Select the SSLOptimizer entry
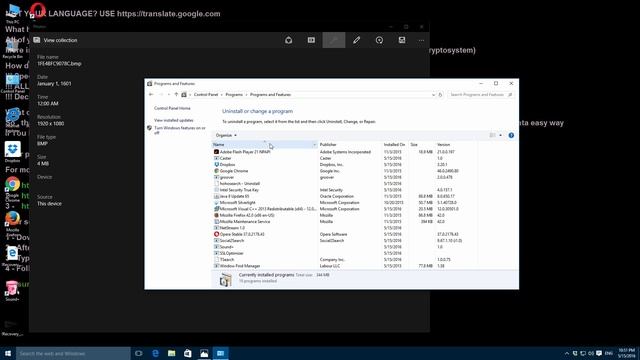The height and width of the screenshot is (360, 640). [345, 253]
